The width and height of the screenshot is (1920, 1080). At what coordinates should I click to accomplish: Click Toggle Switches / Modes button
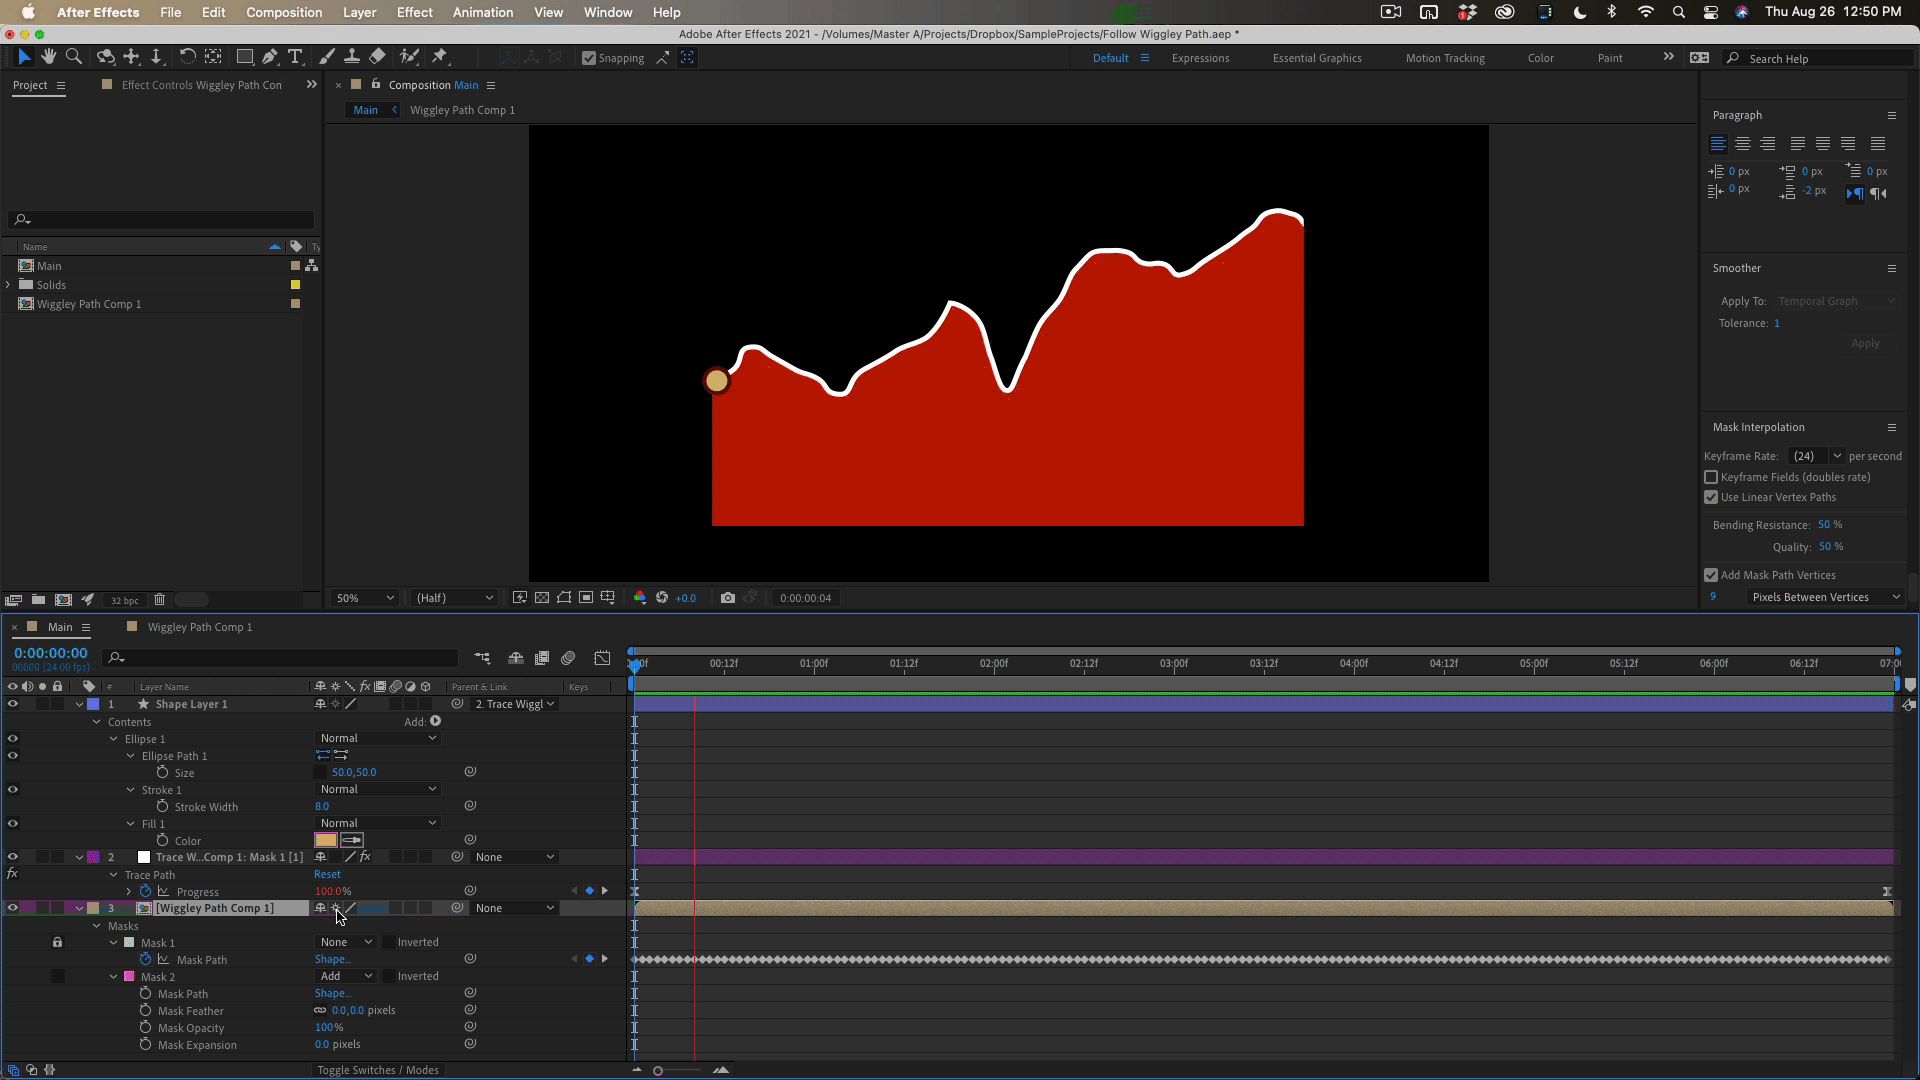378,1070
